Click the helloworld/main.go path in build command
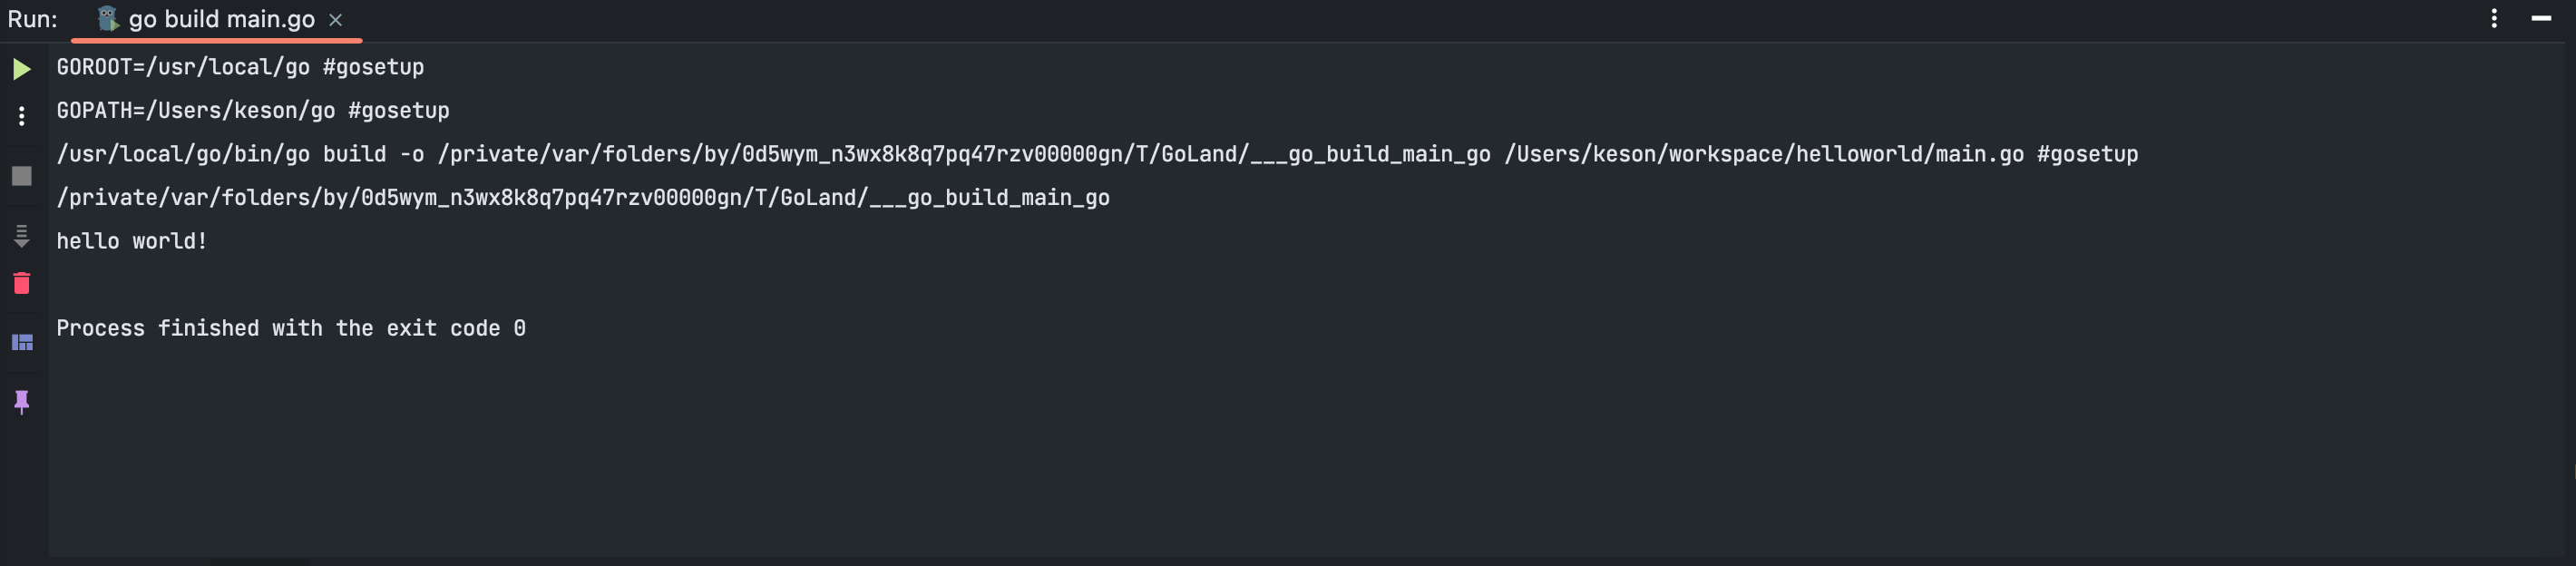Image resolution: width=2576 pixels, height=566 pixels. 1764,154
